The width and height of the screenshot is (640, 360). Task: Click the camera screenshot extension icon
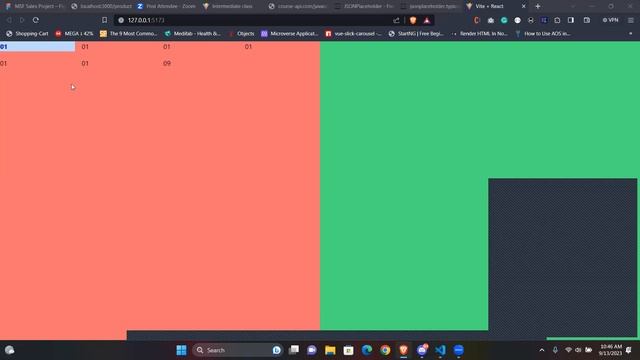tap(491, 20)
